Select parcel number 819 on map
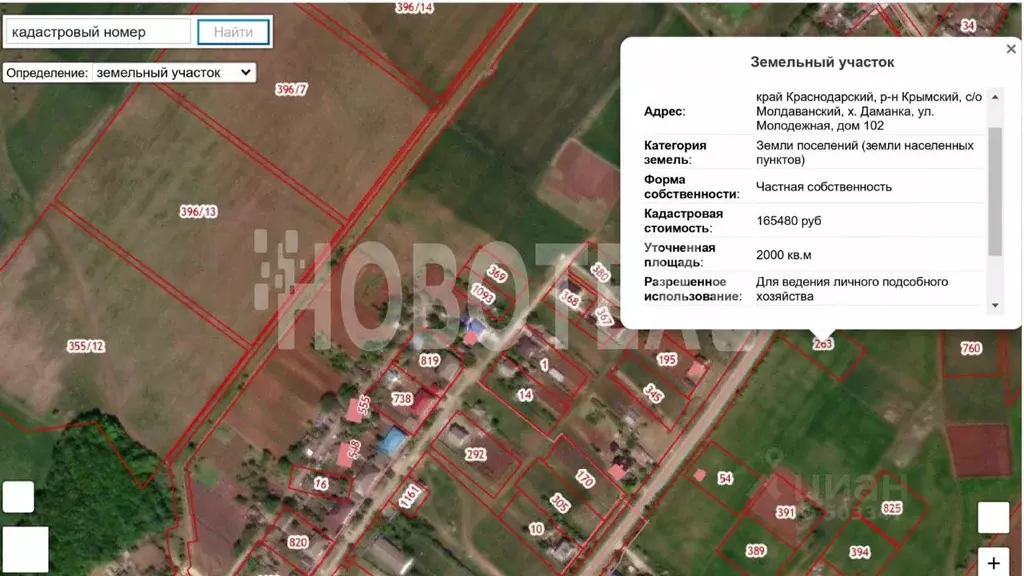The width and height of the screenshot is (1024, 576). tap(429, 360)
